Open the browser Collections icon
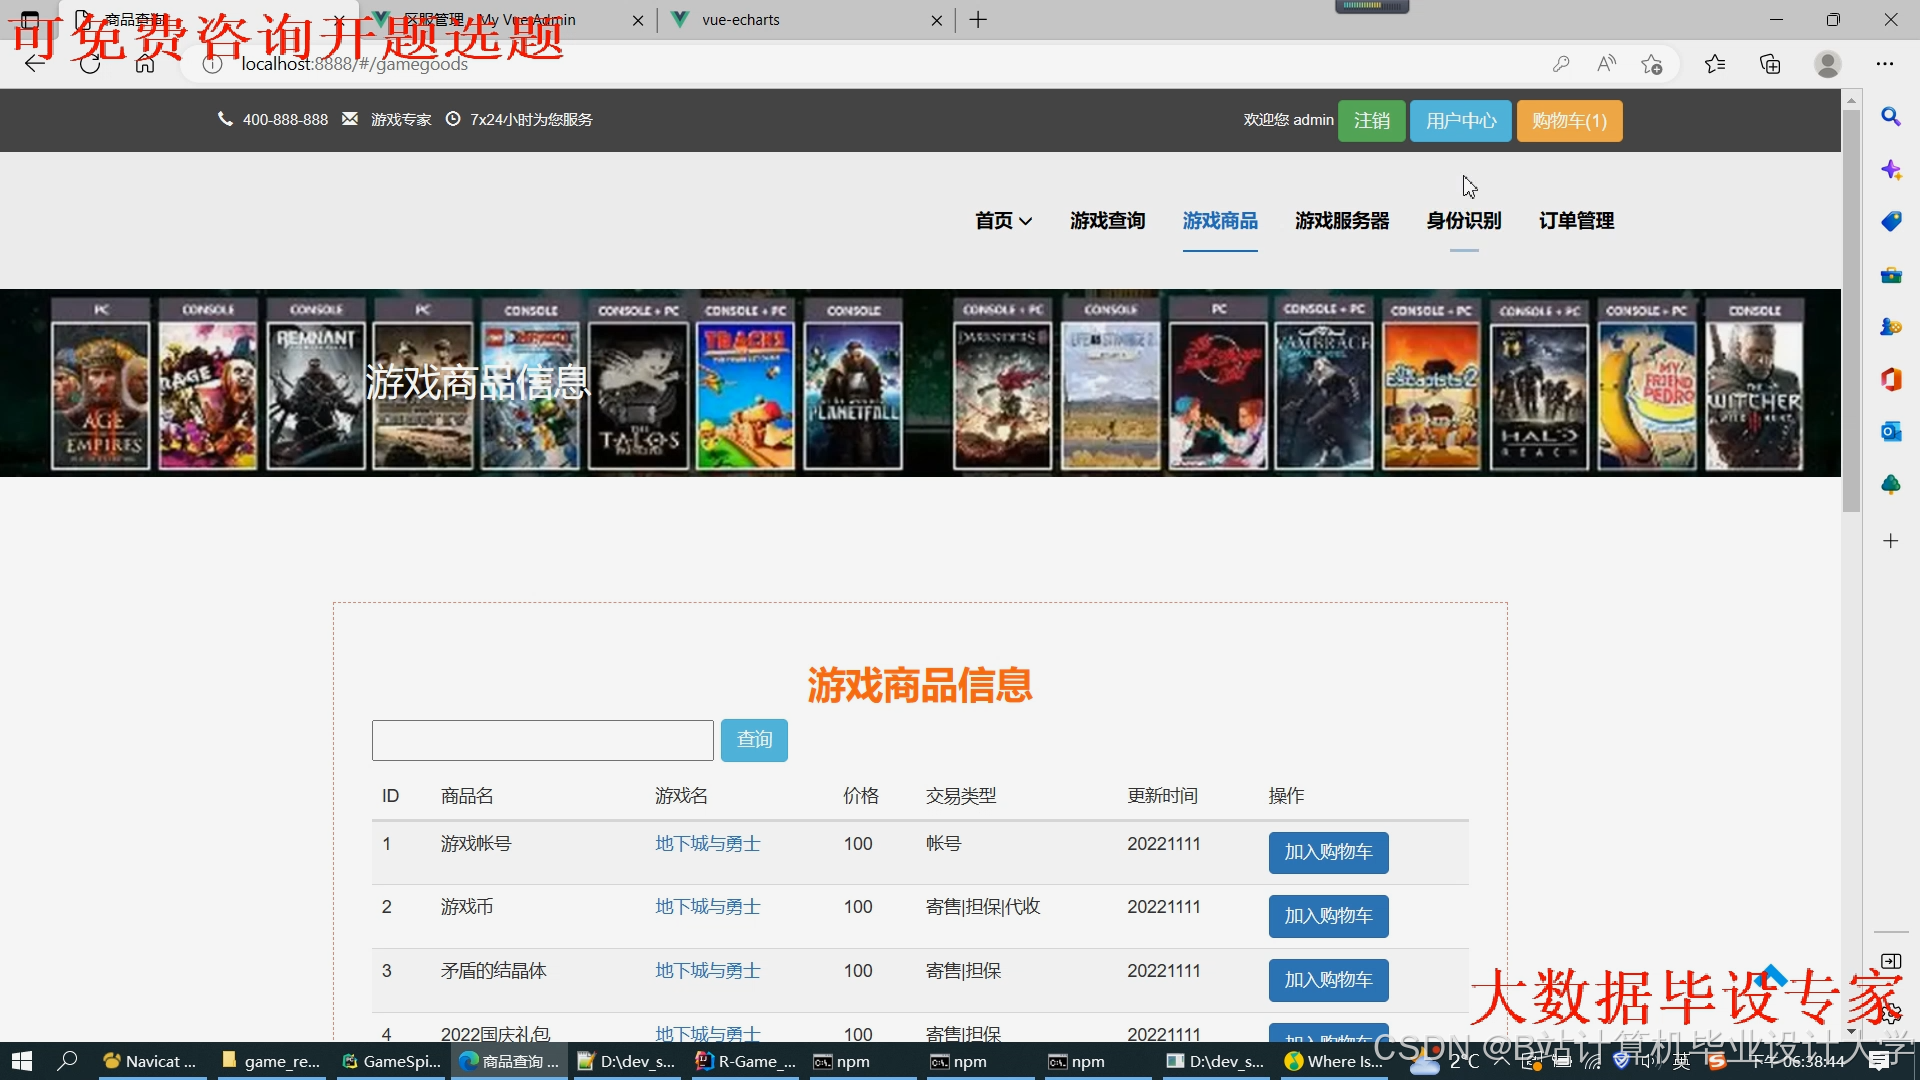 pyautogui.click(x=1770, y=64)
